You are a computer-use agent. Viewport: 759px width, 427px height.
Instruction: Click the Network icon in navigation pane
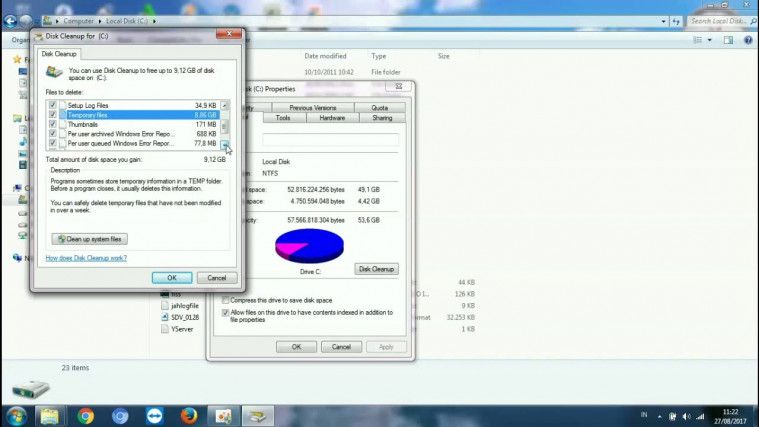point(17,258)
